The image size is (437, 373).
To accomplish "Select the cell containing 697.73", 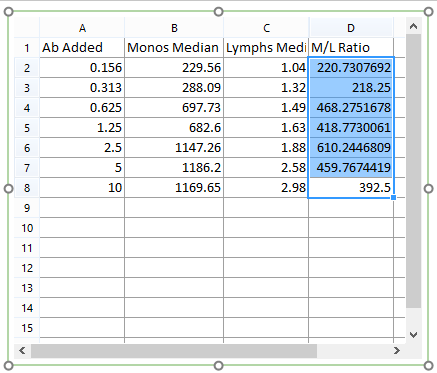I will 174,108.
